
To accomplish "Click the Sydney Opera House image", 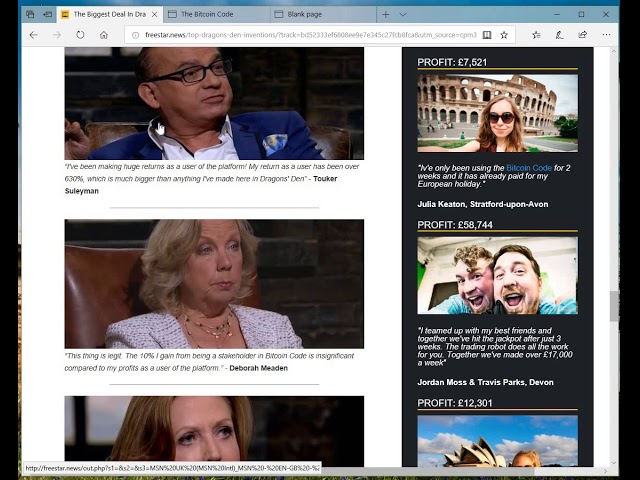I will [x=497, y=441].
